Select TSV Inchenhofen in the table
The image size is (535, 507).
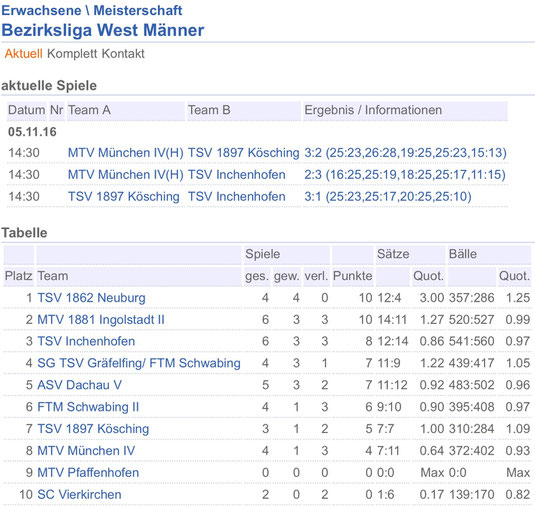click(86, 341)
